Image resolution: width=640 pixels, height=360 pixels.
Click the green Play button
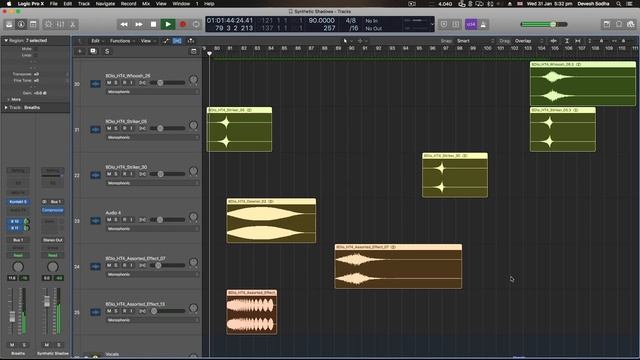168,24
